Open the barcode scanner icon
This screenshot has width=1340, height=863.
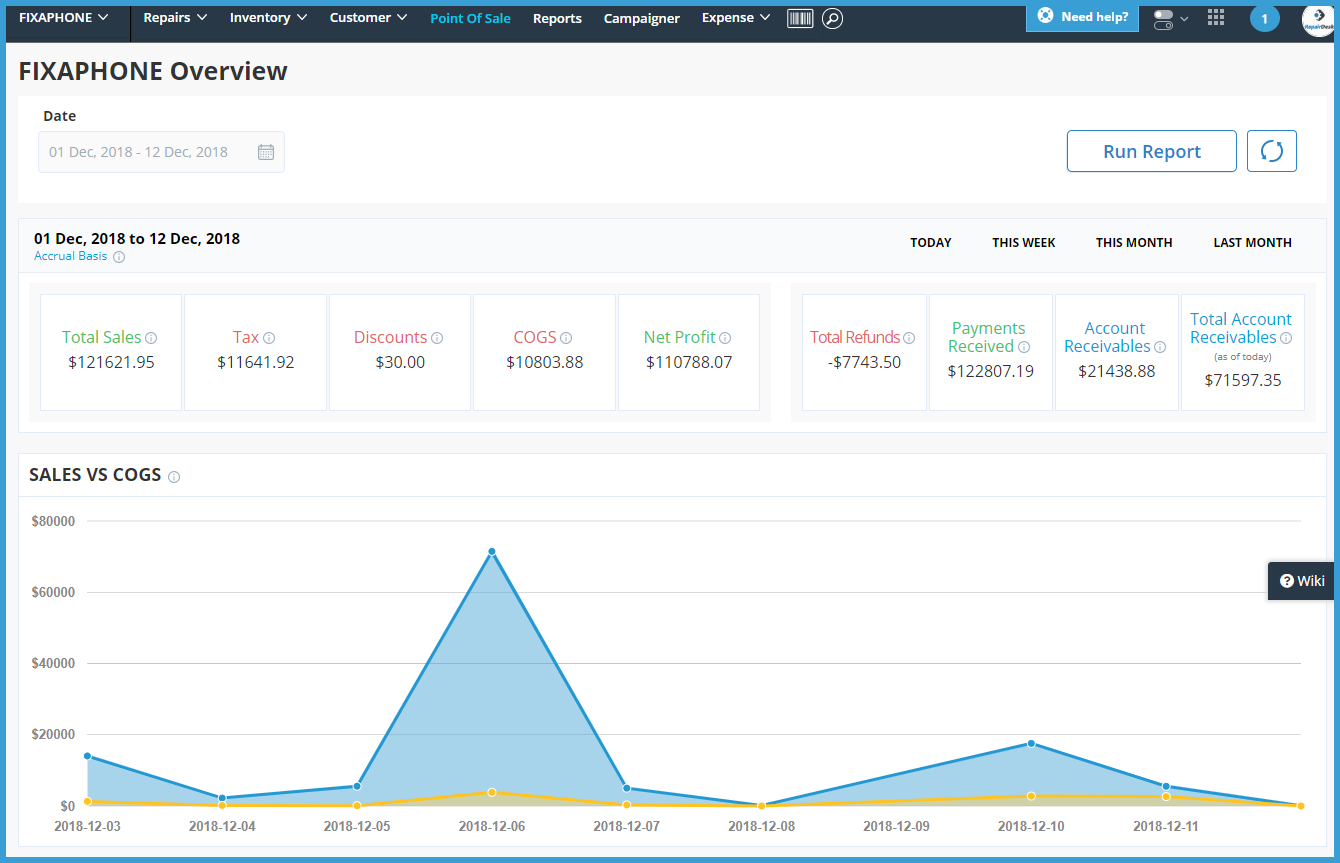tap(800, 18)
